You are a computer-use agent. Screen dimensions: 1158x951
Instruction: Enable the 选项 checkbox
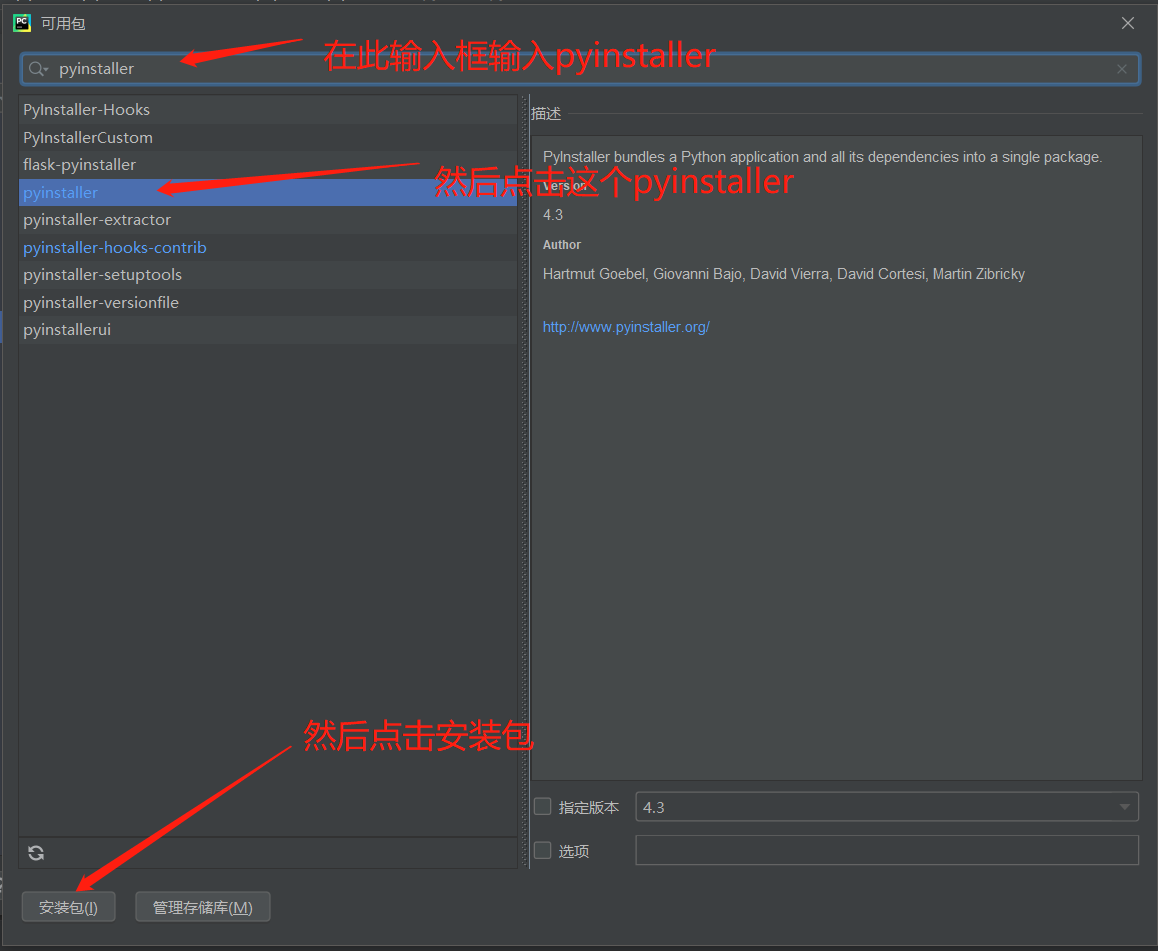pyautogui.click(x=543, y=851)
